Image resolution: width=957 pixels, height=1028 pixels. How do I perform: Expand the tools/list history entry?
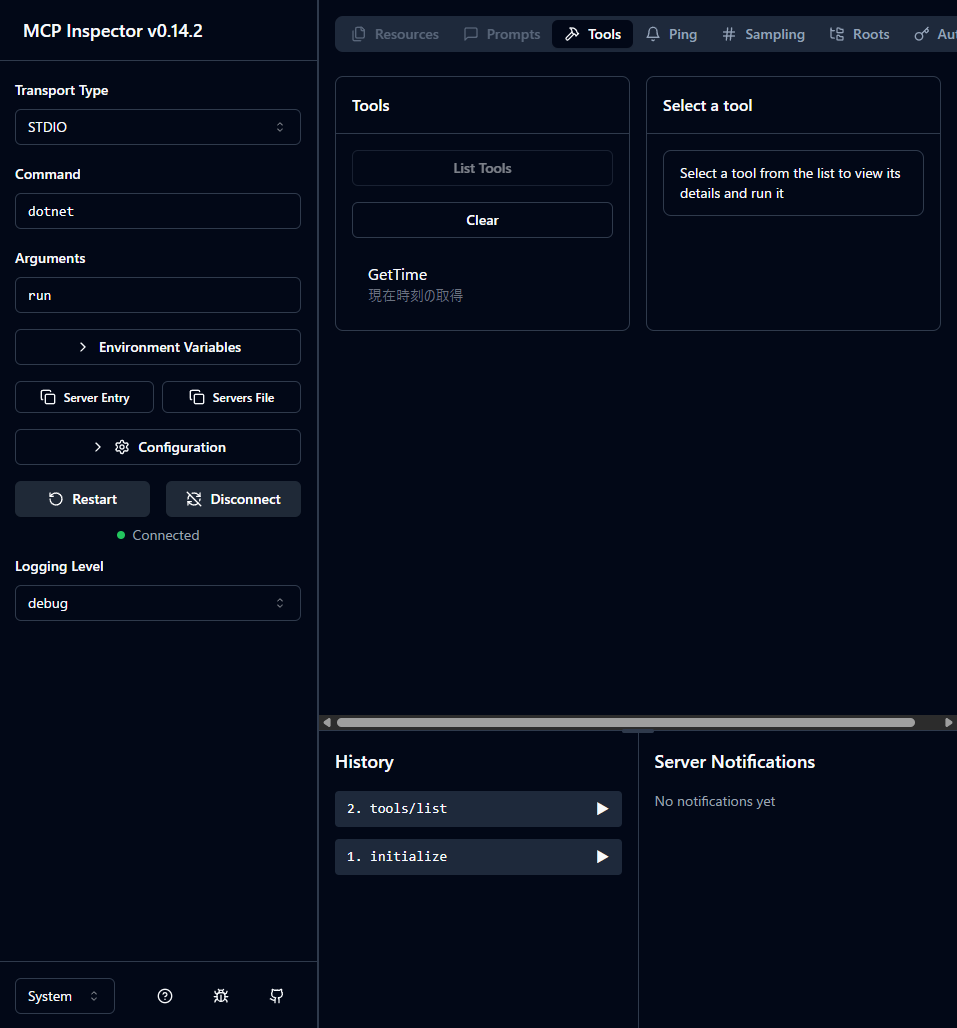pyautogui.click(x=478, y=808)
